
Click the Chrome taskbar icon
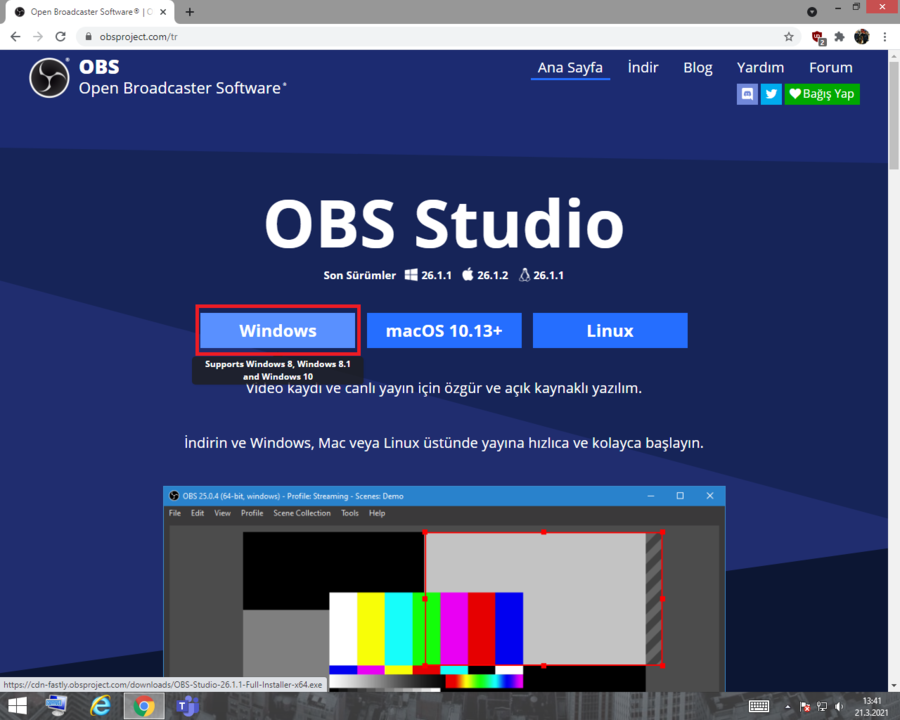[x=144, y=706]
